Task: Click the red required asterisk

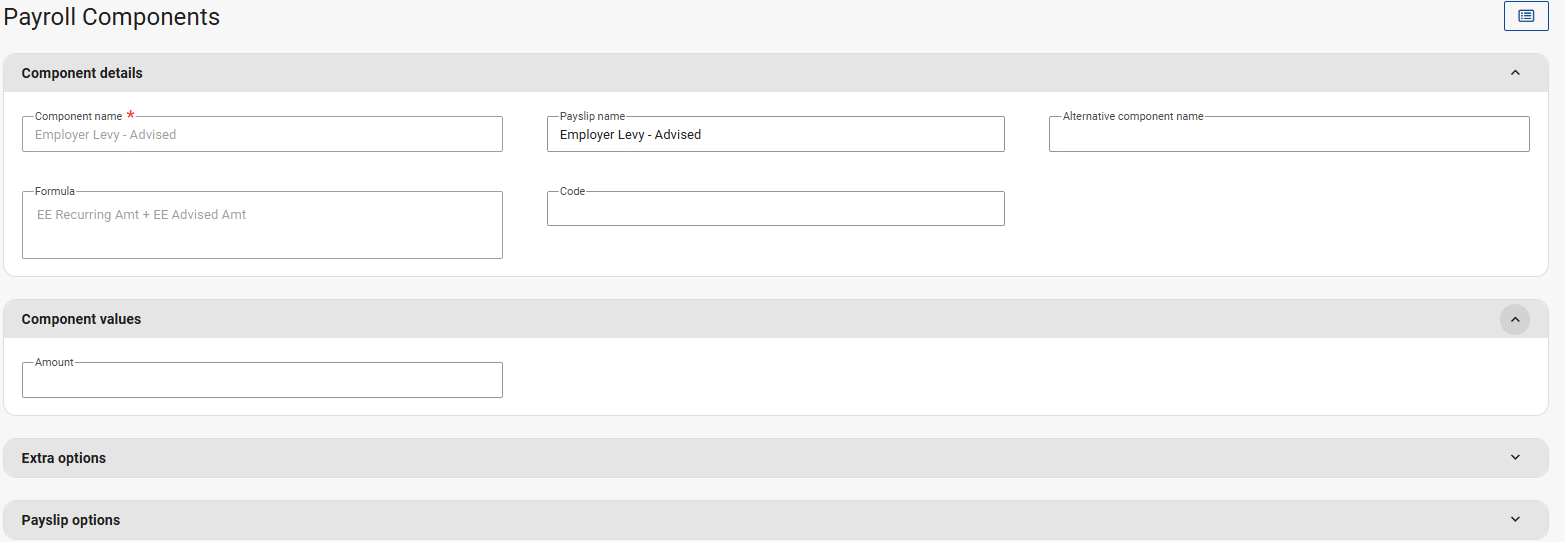Action: pos(130,116)
